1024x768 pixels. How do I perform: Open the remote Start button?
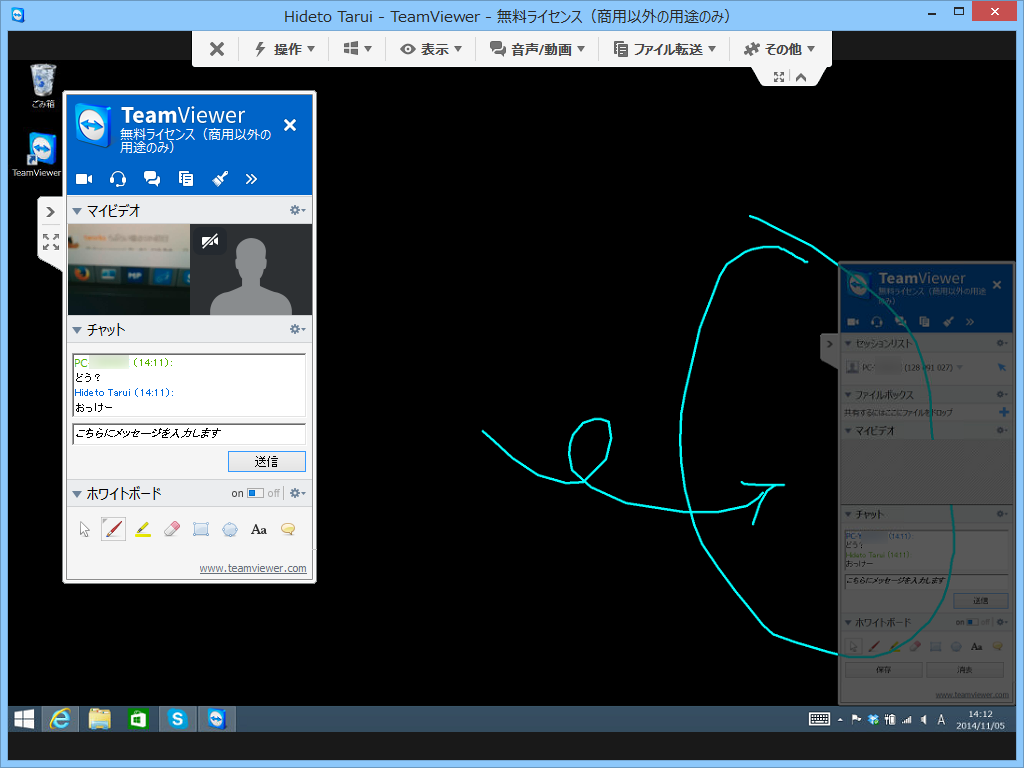coord(24,719)
